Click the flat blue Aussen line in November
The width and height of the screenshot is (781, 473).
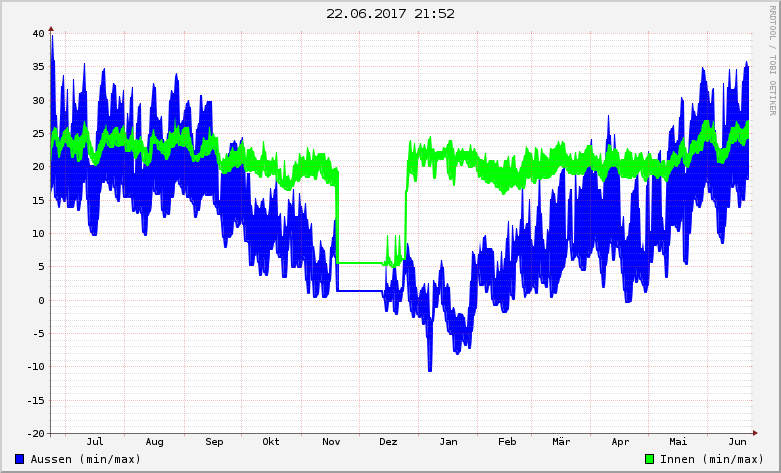point(360,290)
